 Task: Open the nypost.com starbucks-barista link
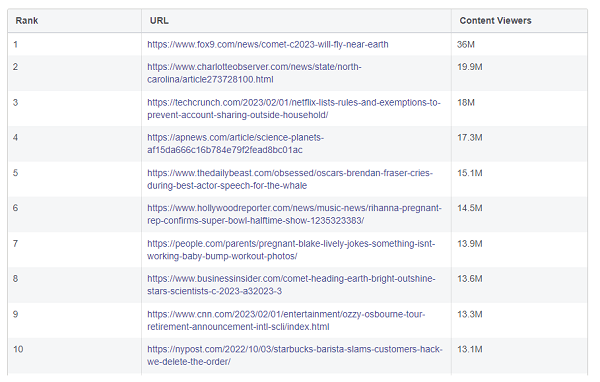pyautogui.click(x=295, y=355)
